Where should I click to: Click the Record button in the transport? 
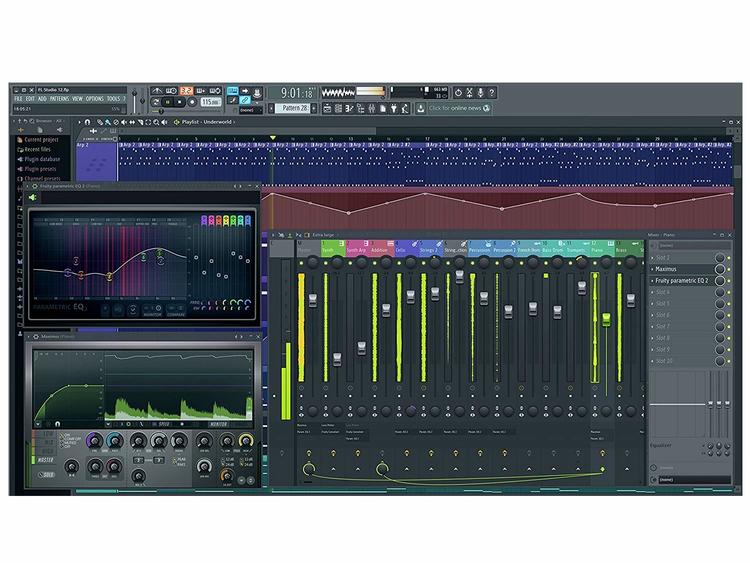coord(193,102)
